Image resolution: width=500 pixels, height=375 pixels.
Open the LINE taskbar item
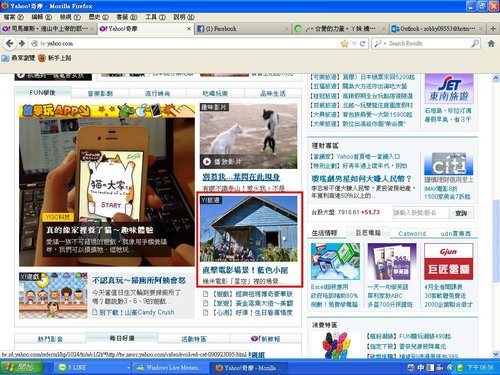93,368
